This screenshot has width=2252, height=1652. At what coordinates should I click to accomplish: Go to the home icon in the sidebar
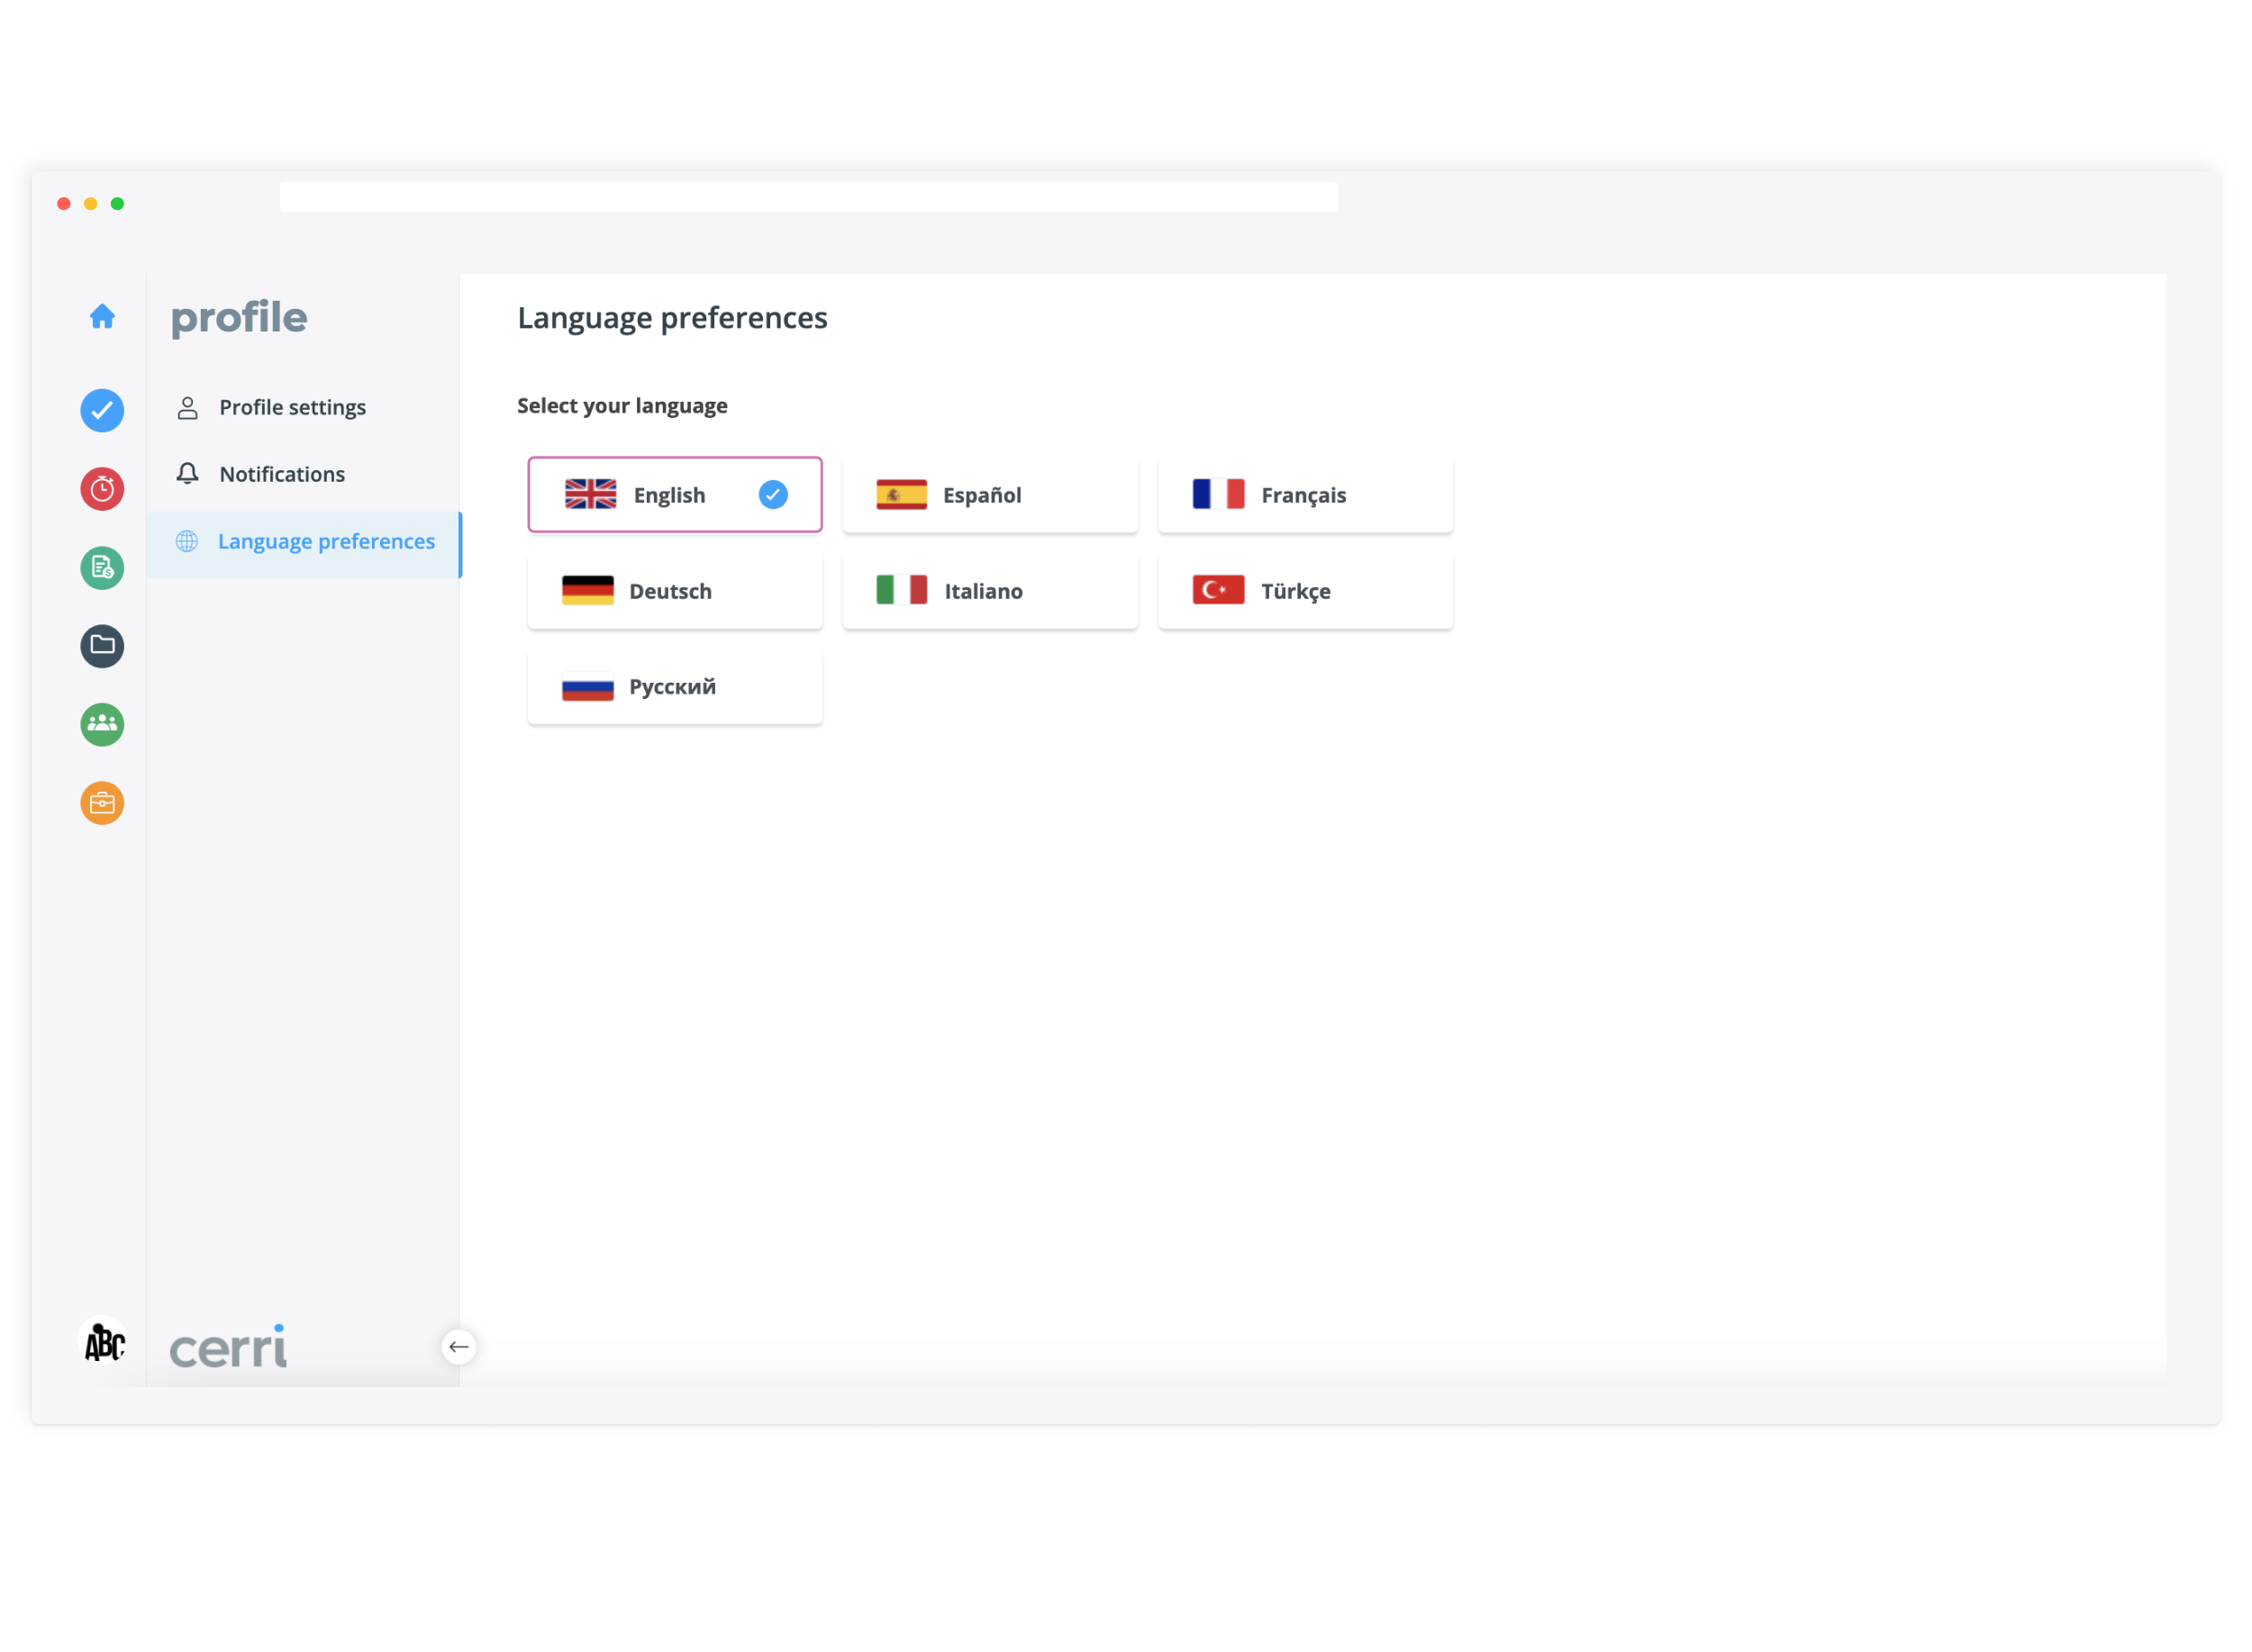click(x=102, y=317)
